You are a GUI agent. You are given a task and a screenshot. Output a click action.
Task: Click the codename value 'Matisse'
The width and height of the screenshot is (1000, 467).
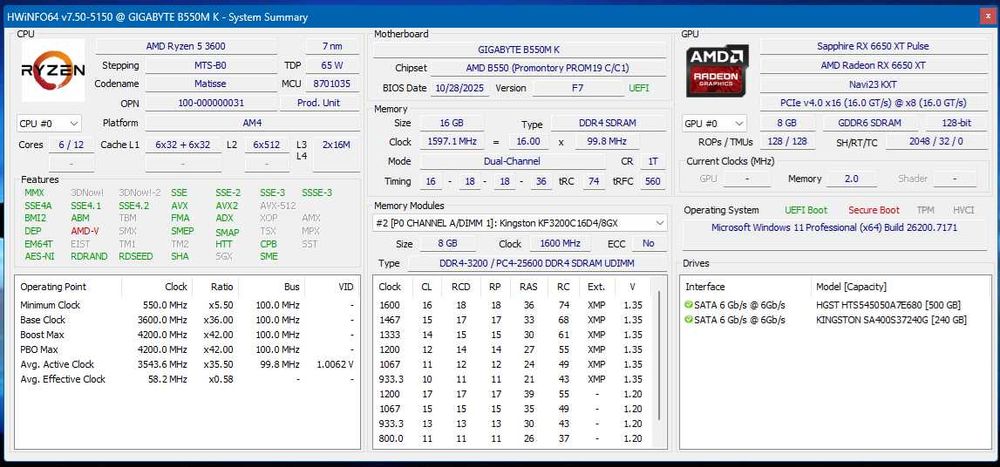[210, 84]
